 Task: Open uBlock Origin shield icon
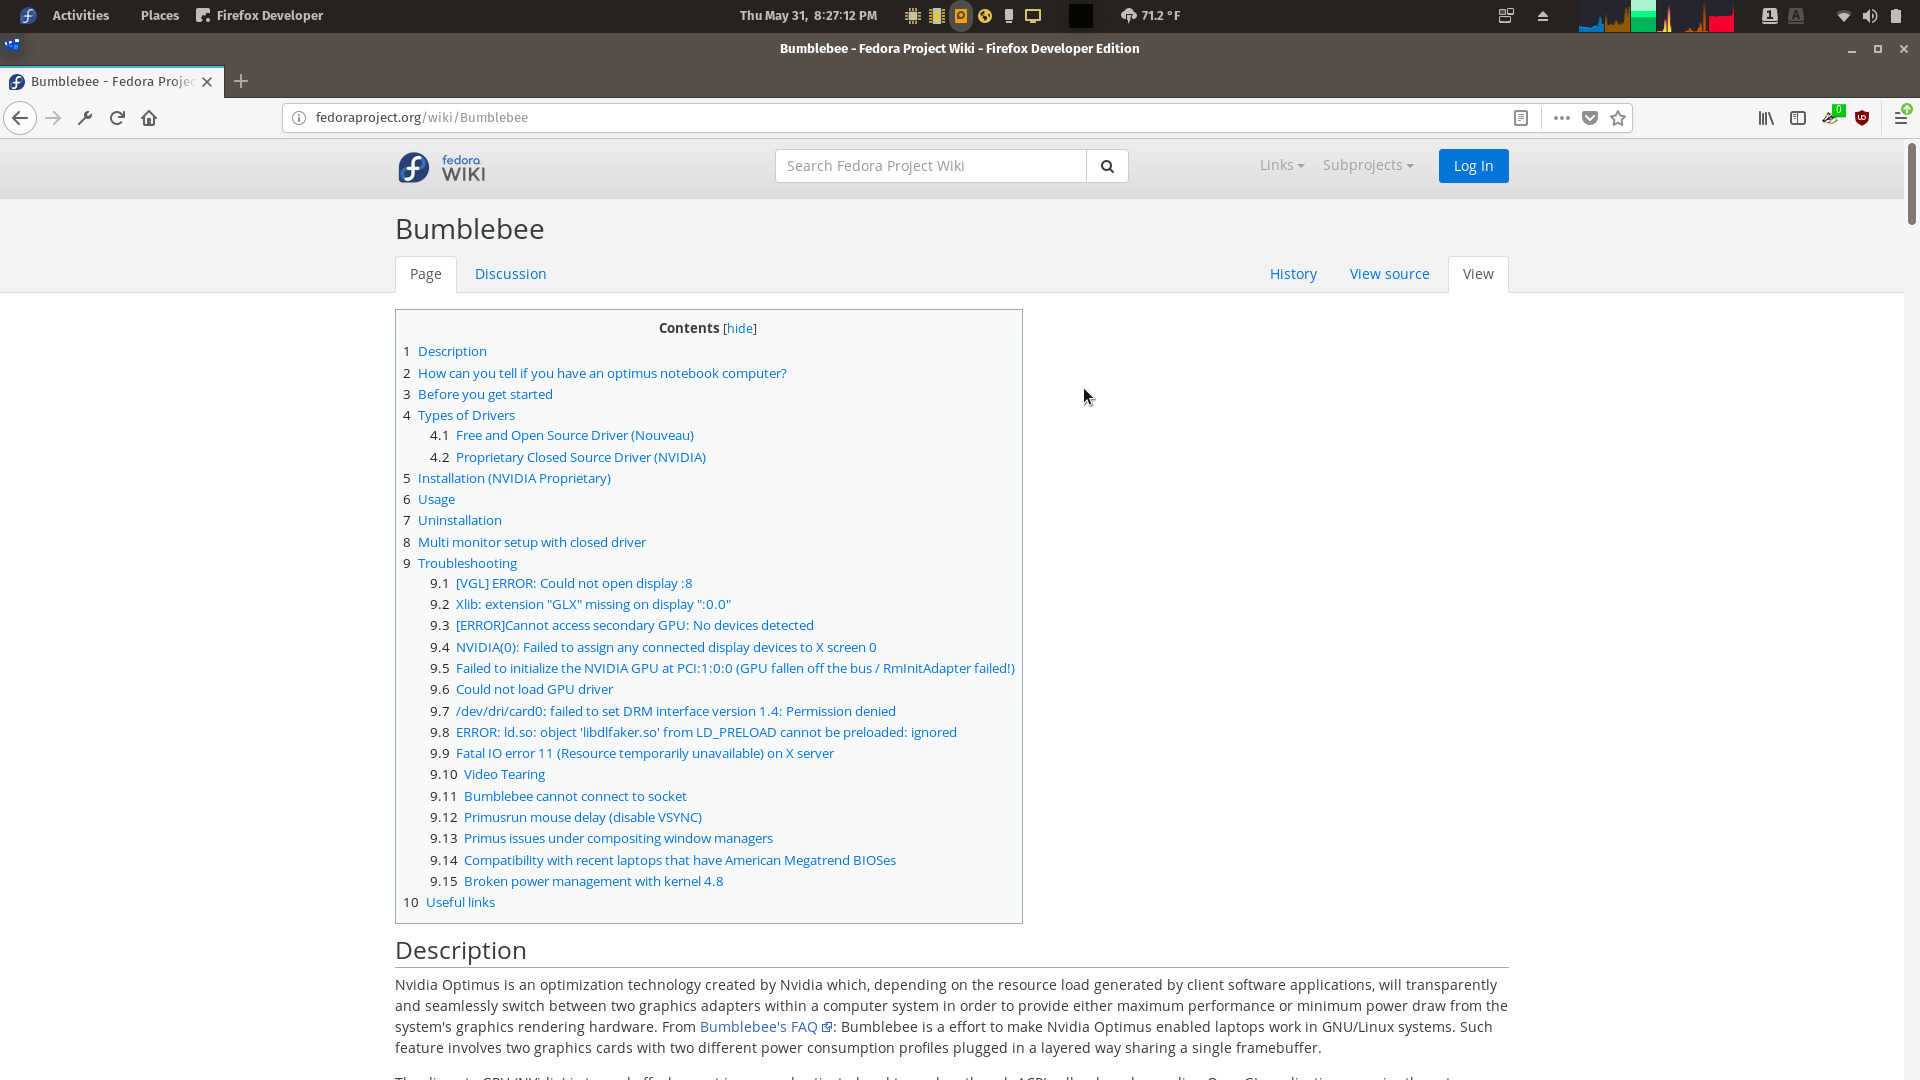click(x=1862, y=118)
